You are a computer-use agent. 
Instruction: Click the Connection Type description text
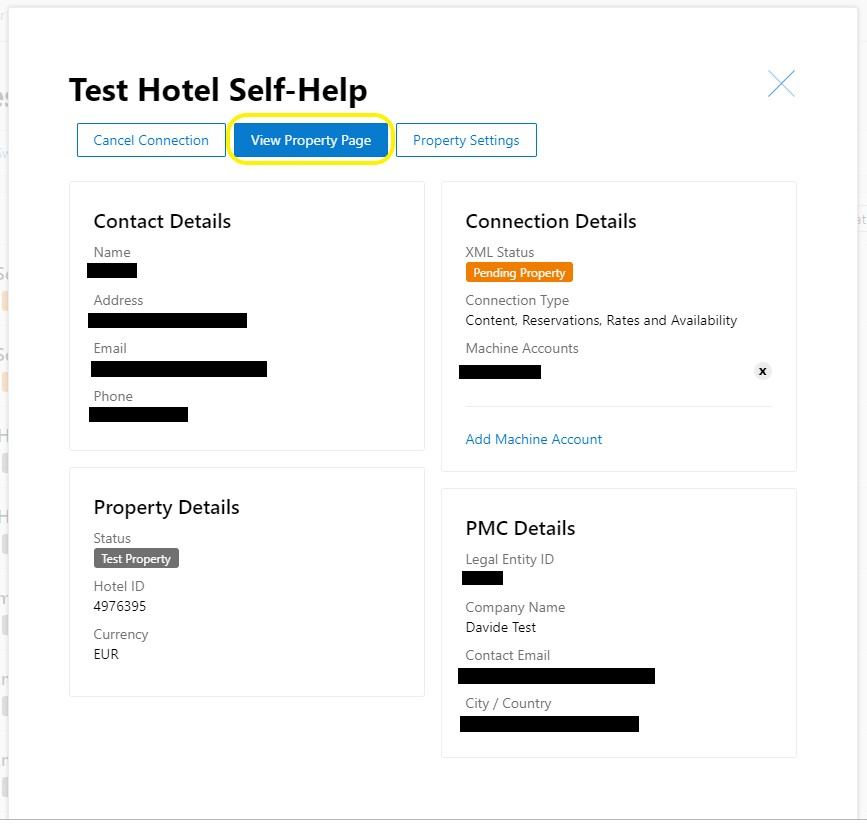pos(601,320)
